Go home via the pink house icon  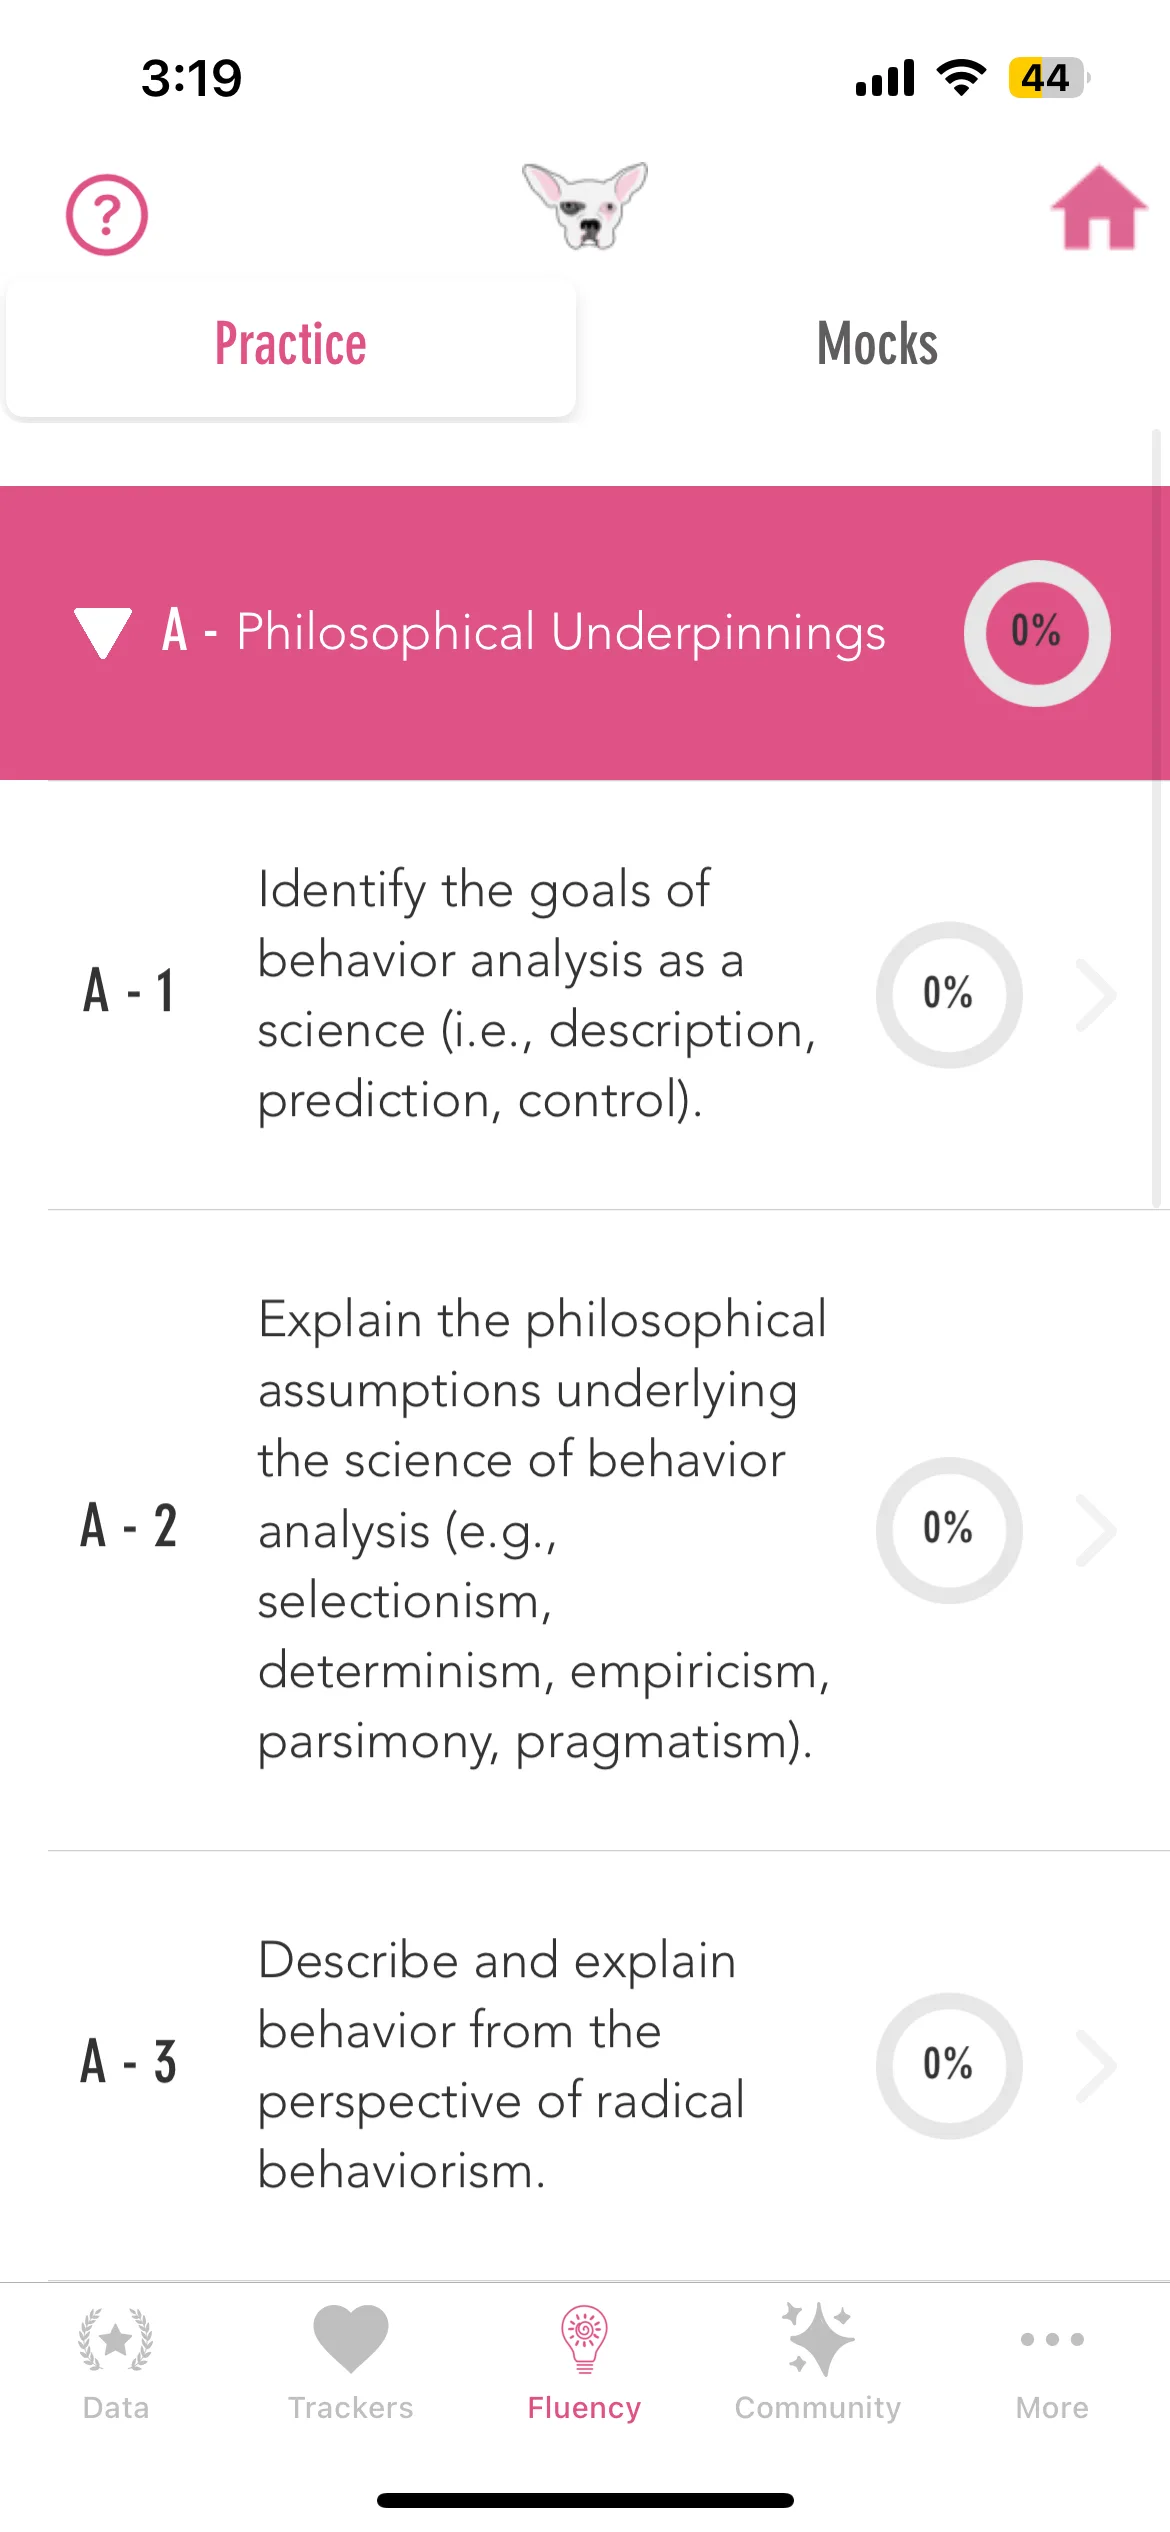point(1099,207)
